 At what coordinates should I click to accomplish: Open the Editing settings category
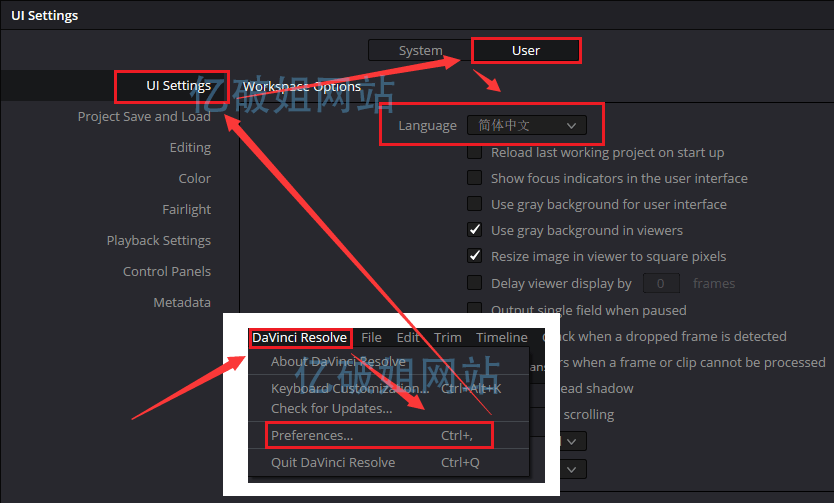[190, 147]
